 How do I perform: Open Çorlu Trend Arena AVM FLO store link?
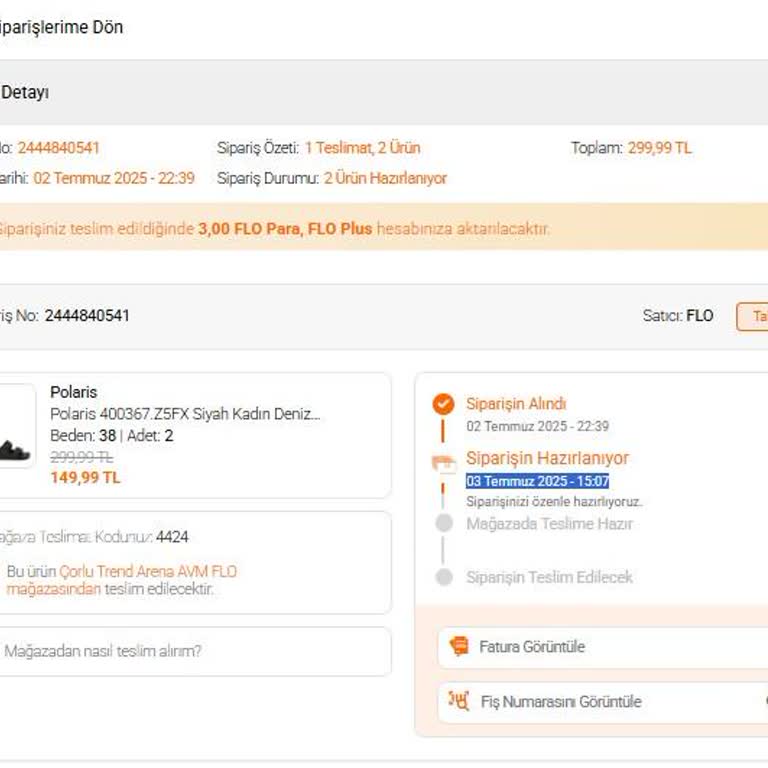pos(147,572)
